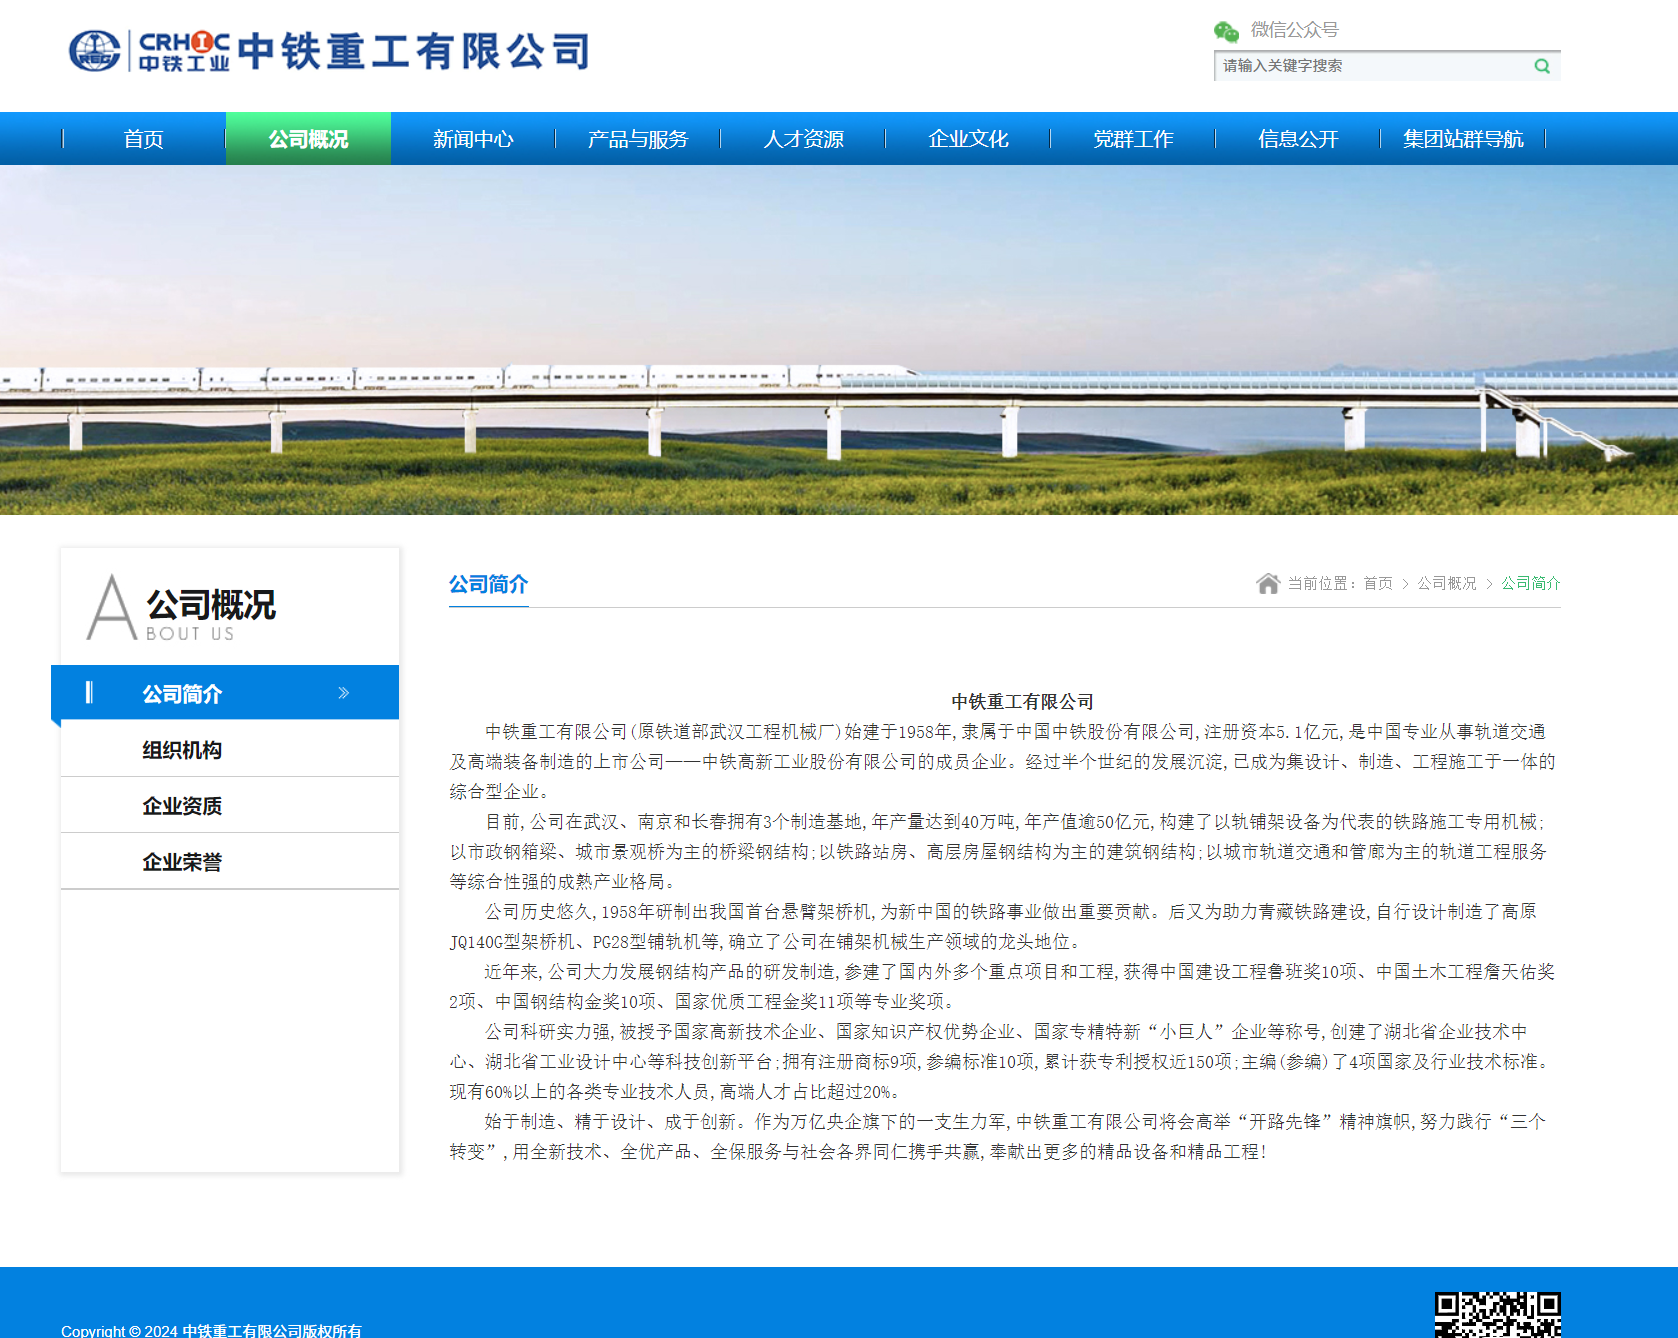Click the footer copyright text
The height and width of the screenshot is (1338, 1678).
[x=211, y=1330]
